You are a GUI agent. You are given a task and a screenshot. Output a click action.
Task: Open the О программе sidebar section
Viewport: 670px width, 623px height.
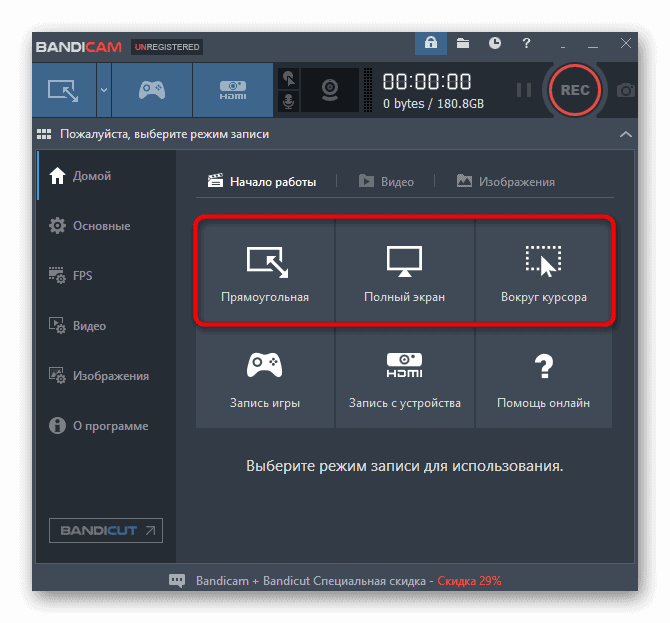(106, 426)
